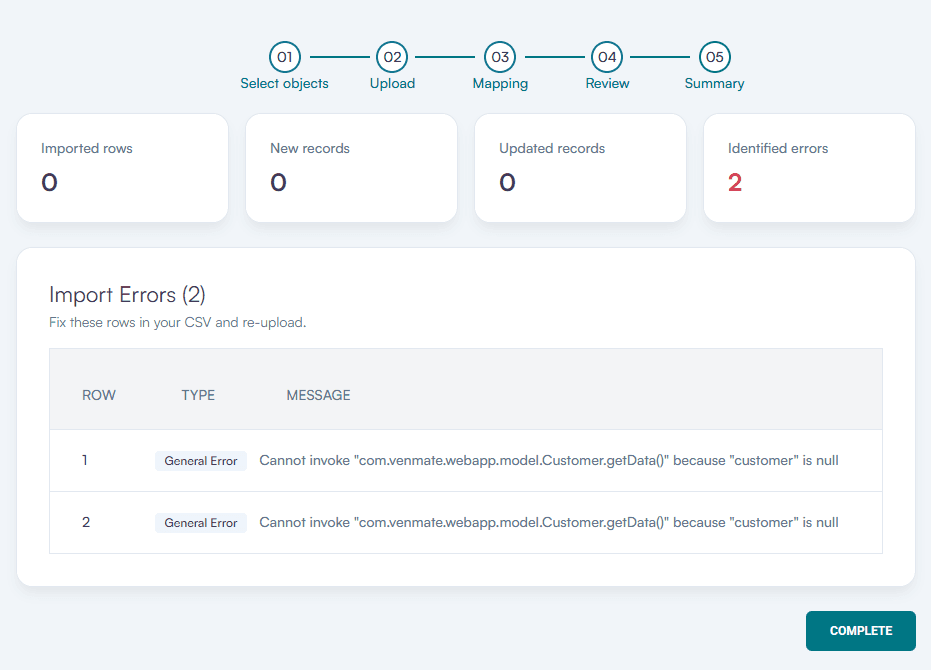
Task: Click the General Error badge on row 2
Action: click(200, 522)
